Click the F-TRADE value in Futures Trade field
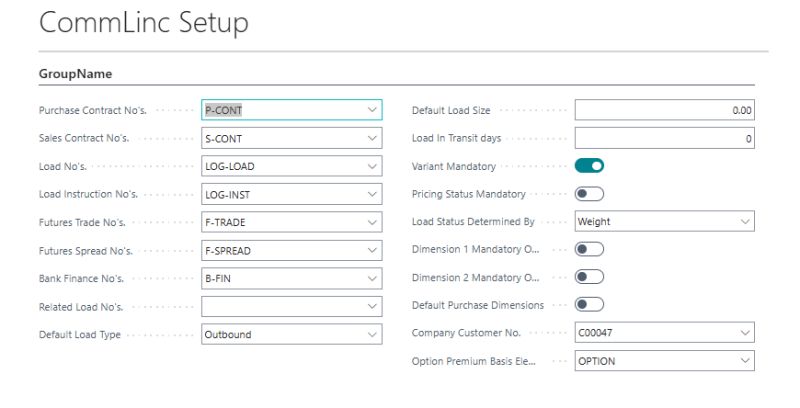 coord(225,222)
